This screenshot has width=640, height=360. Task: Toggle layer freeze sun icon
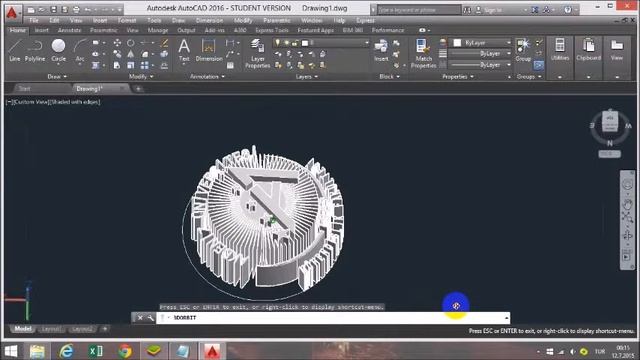286,42
